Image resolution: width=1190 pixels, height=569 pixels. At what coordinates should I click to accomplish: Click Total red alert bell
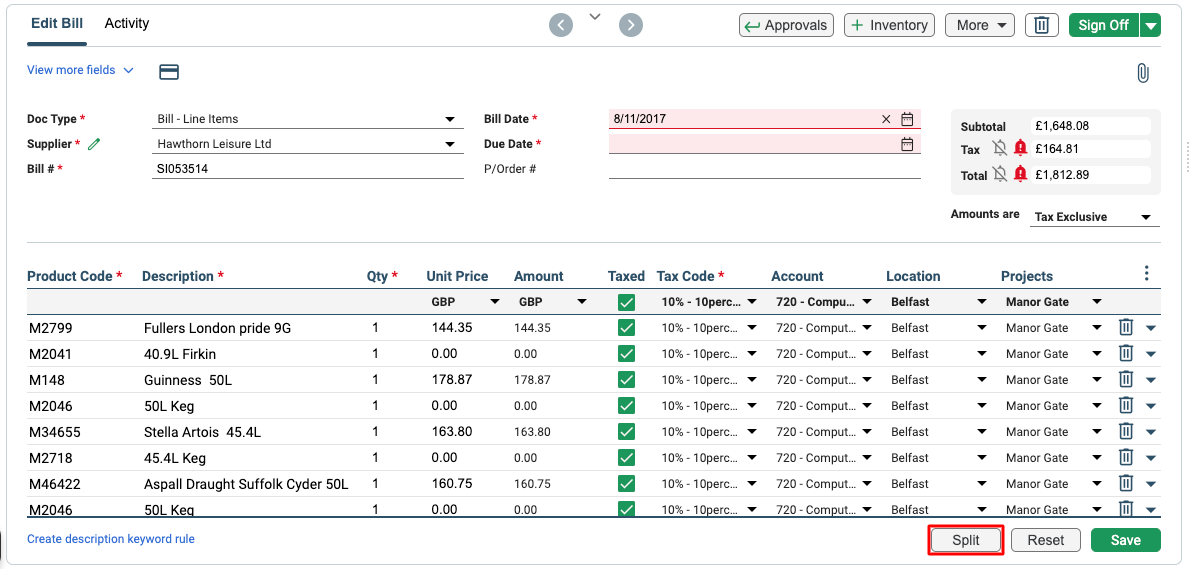click(x=1021, y=174)
